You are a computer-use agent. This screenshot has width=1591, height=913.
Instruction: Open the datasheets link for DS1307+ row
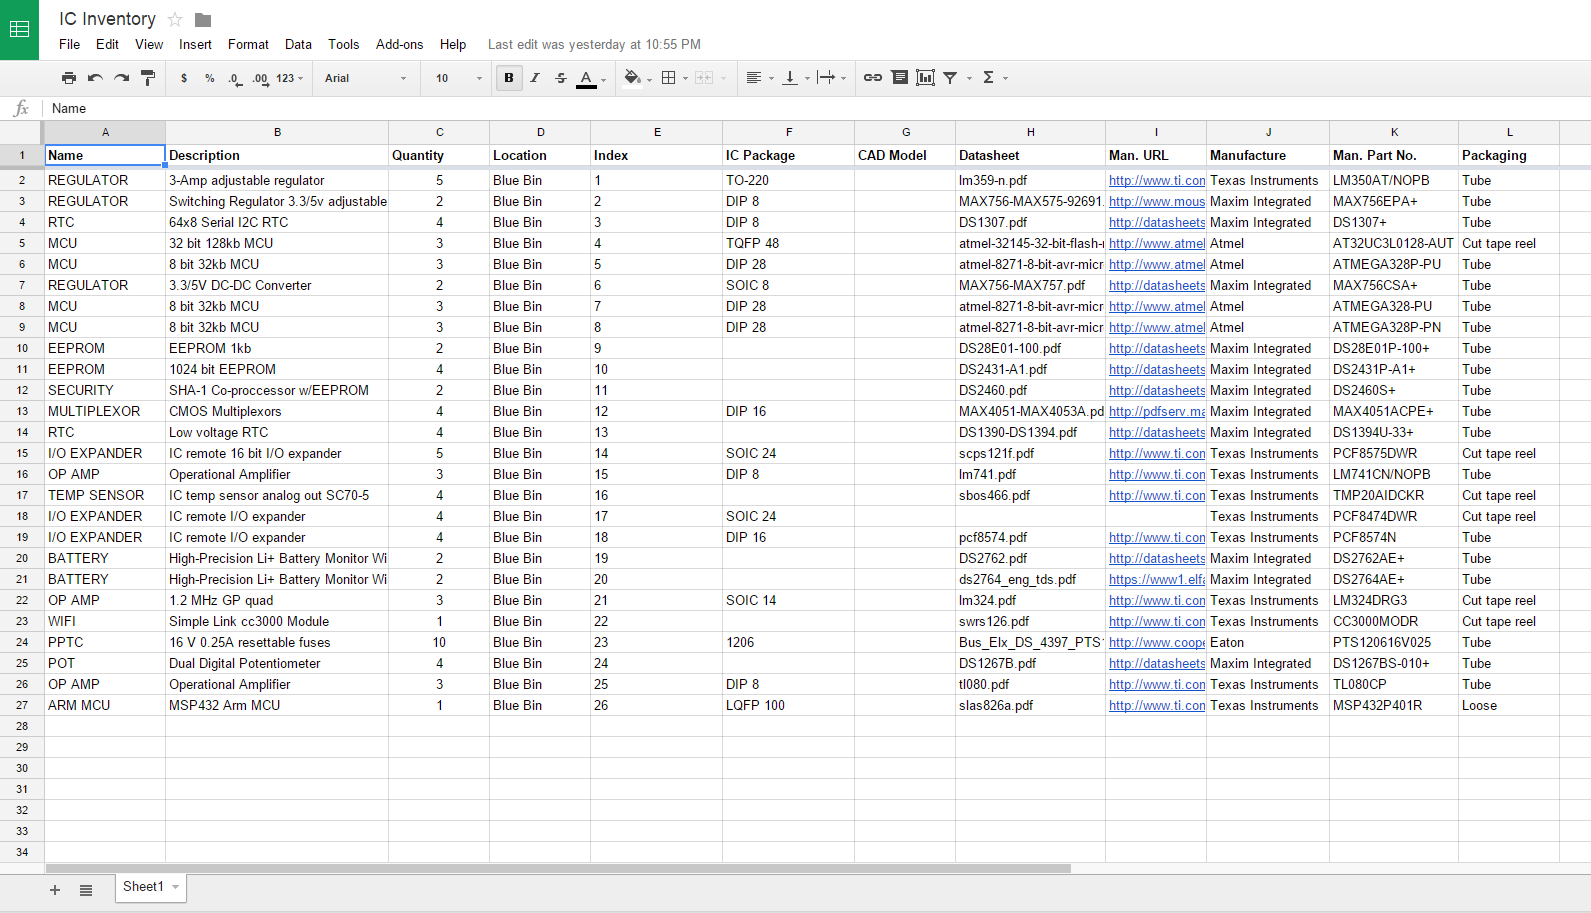coord(1157,222)
